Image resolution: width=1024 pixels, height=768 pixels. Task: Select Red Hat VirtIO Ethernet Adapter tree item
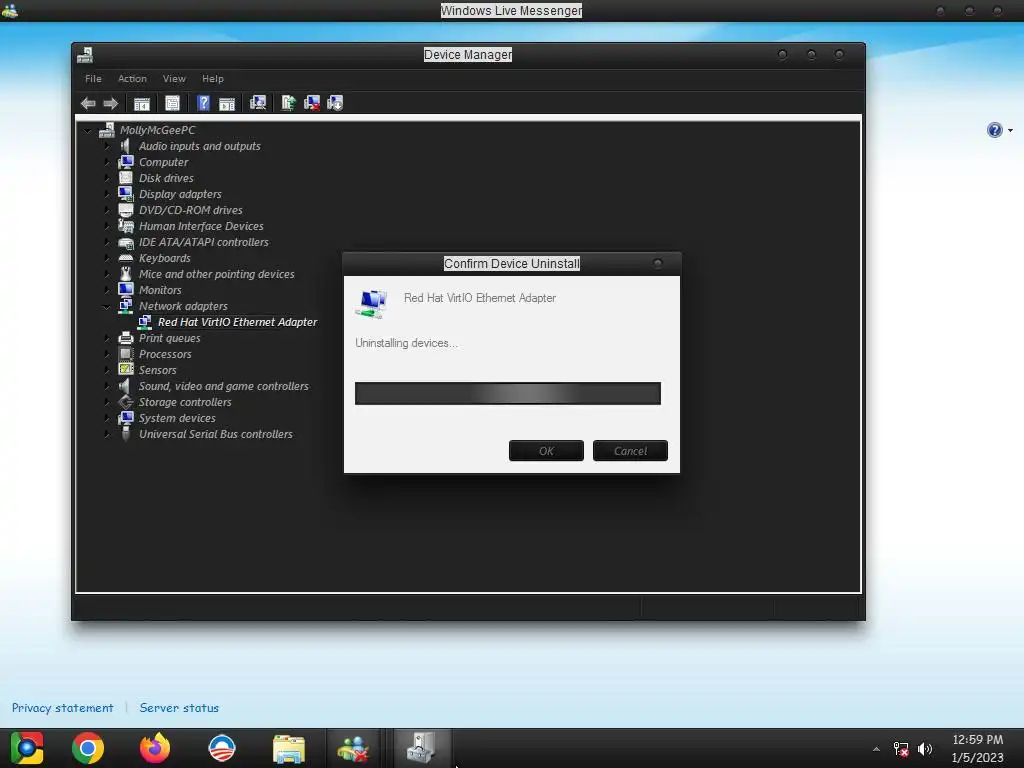pos(237,322)
